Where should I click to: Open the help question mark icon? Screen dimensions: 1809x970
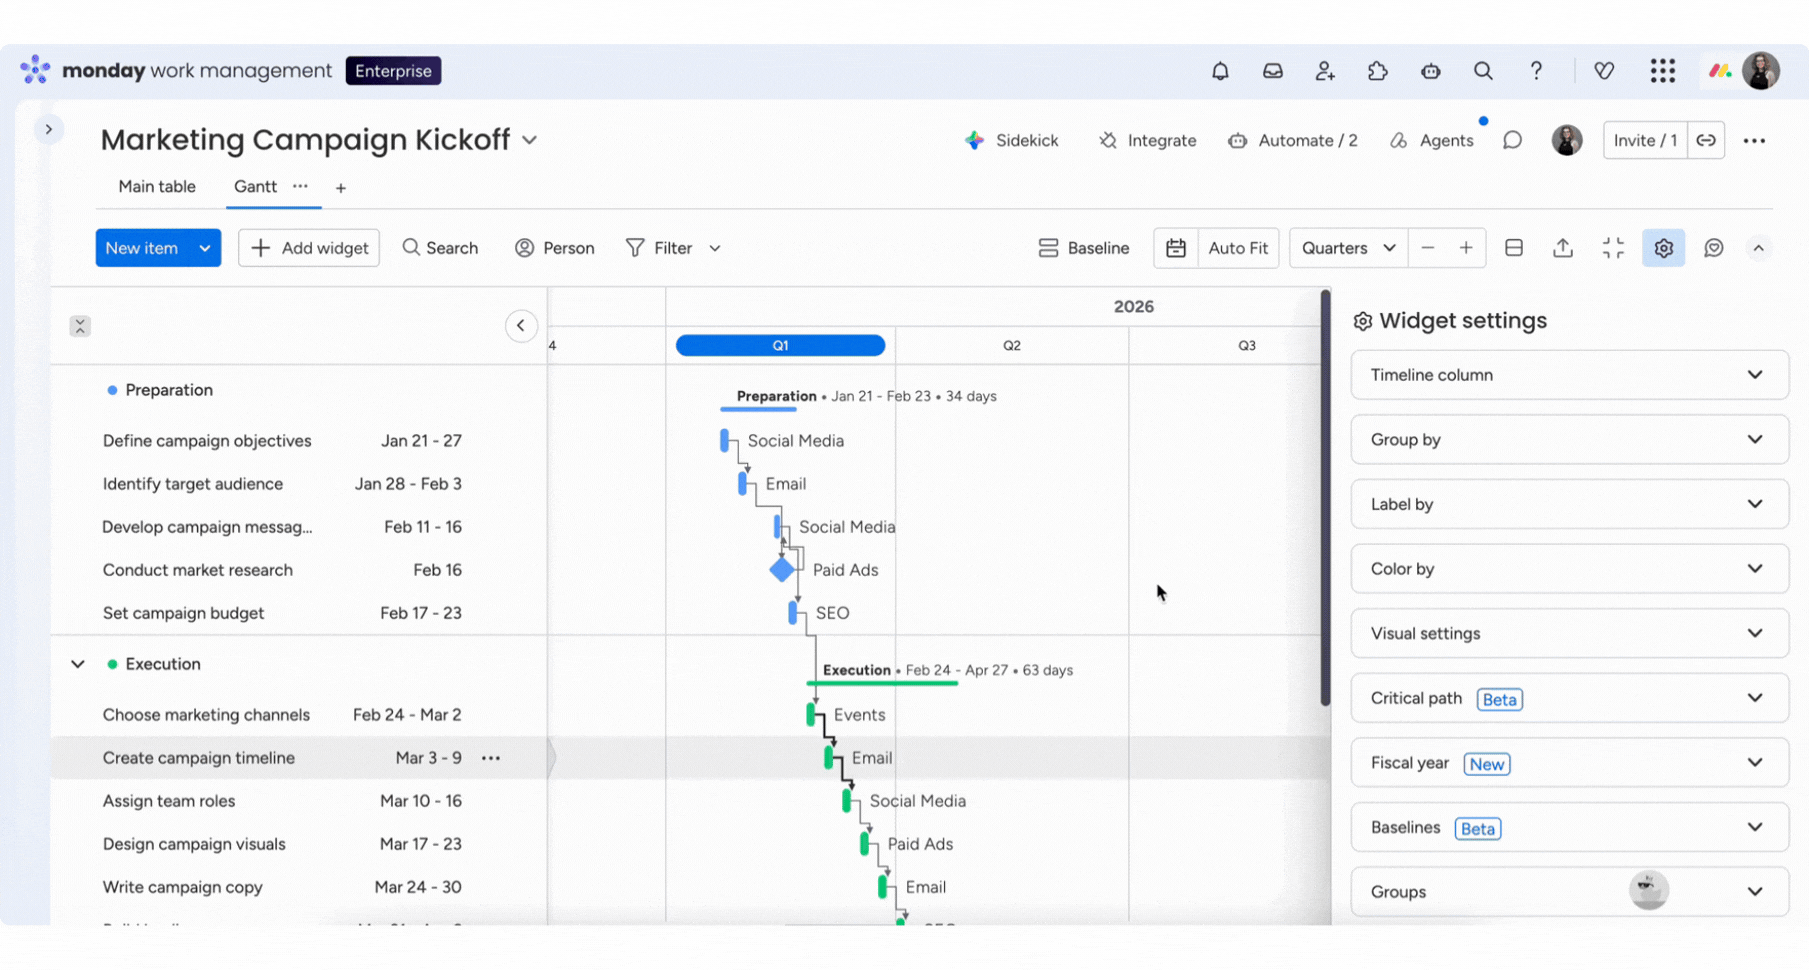pyautogui.click(x=1536, y=71)
